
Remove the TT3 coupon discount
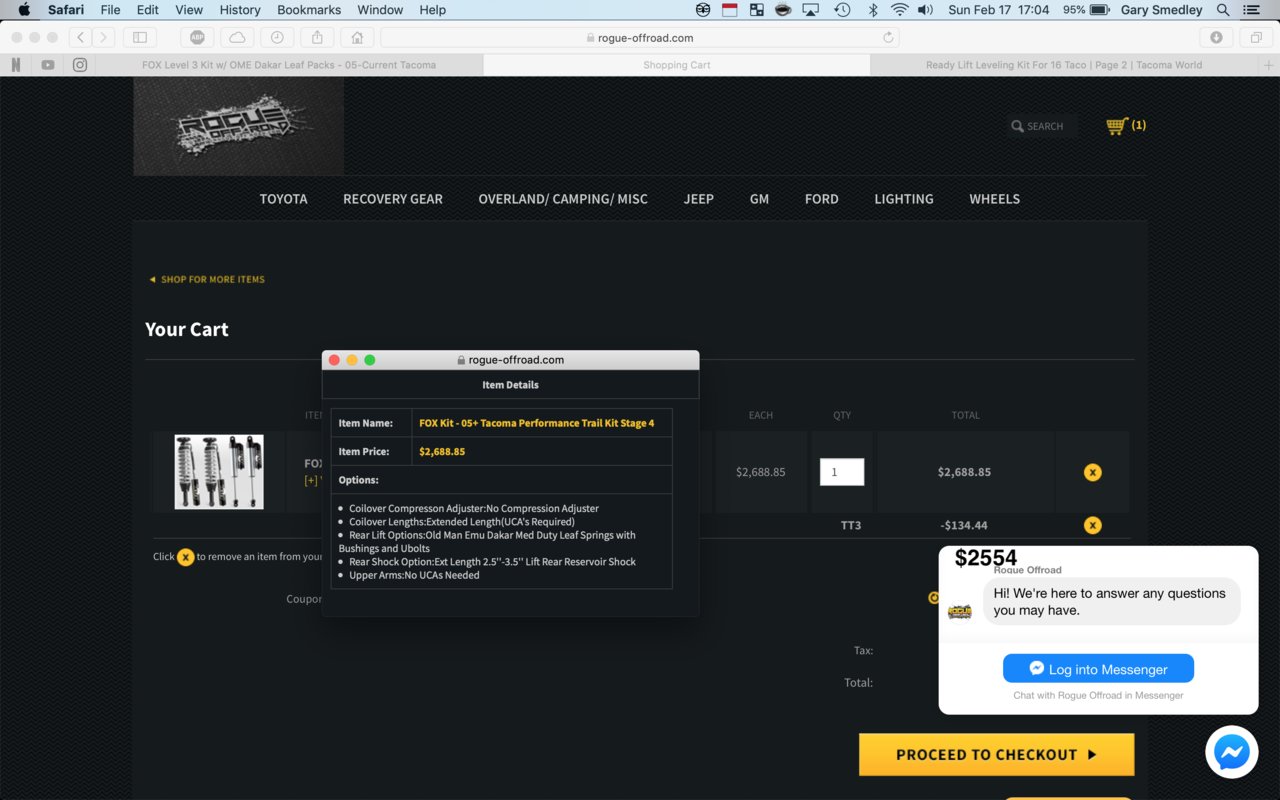tap(1092, 525)
